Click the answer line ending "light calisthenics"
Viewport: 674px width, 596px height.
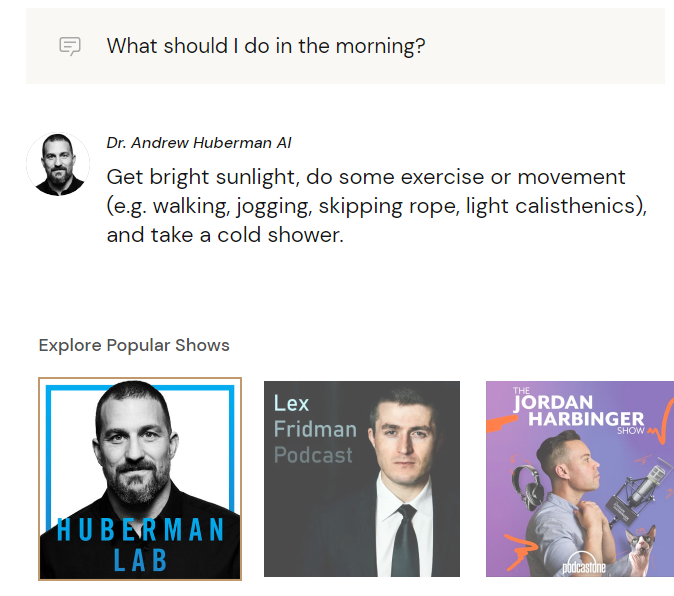(376, 207)
